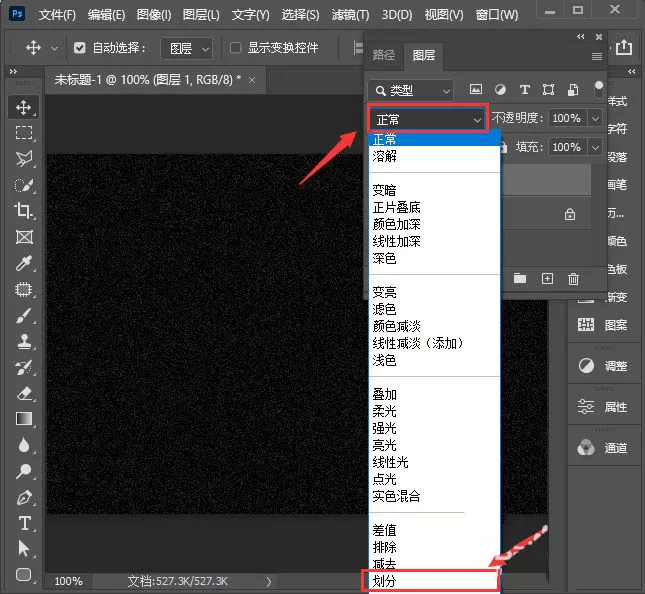Open the 图像(I) menu
Screen dimensions: 645x594
coord(154,15)
